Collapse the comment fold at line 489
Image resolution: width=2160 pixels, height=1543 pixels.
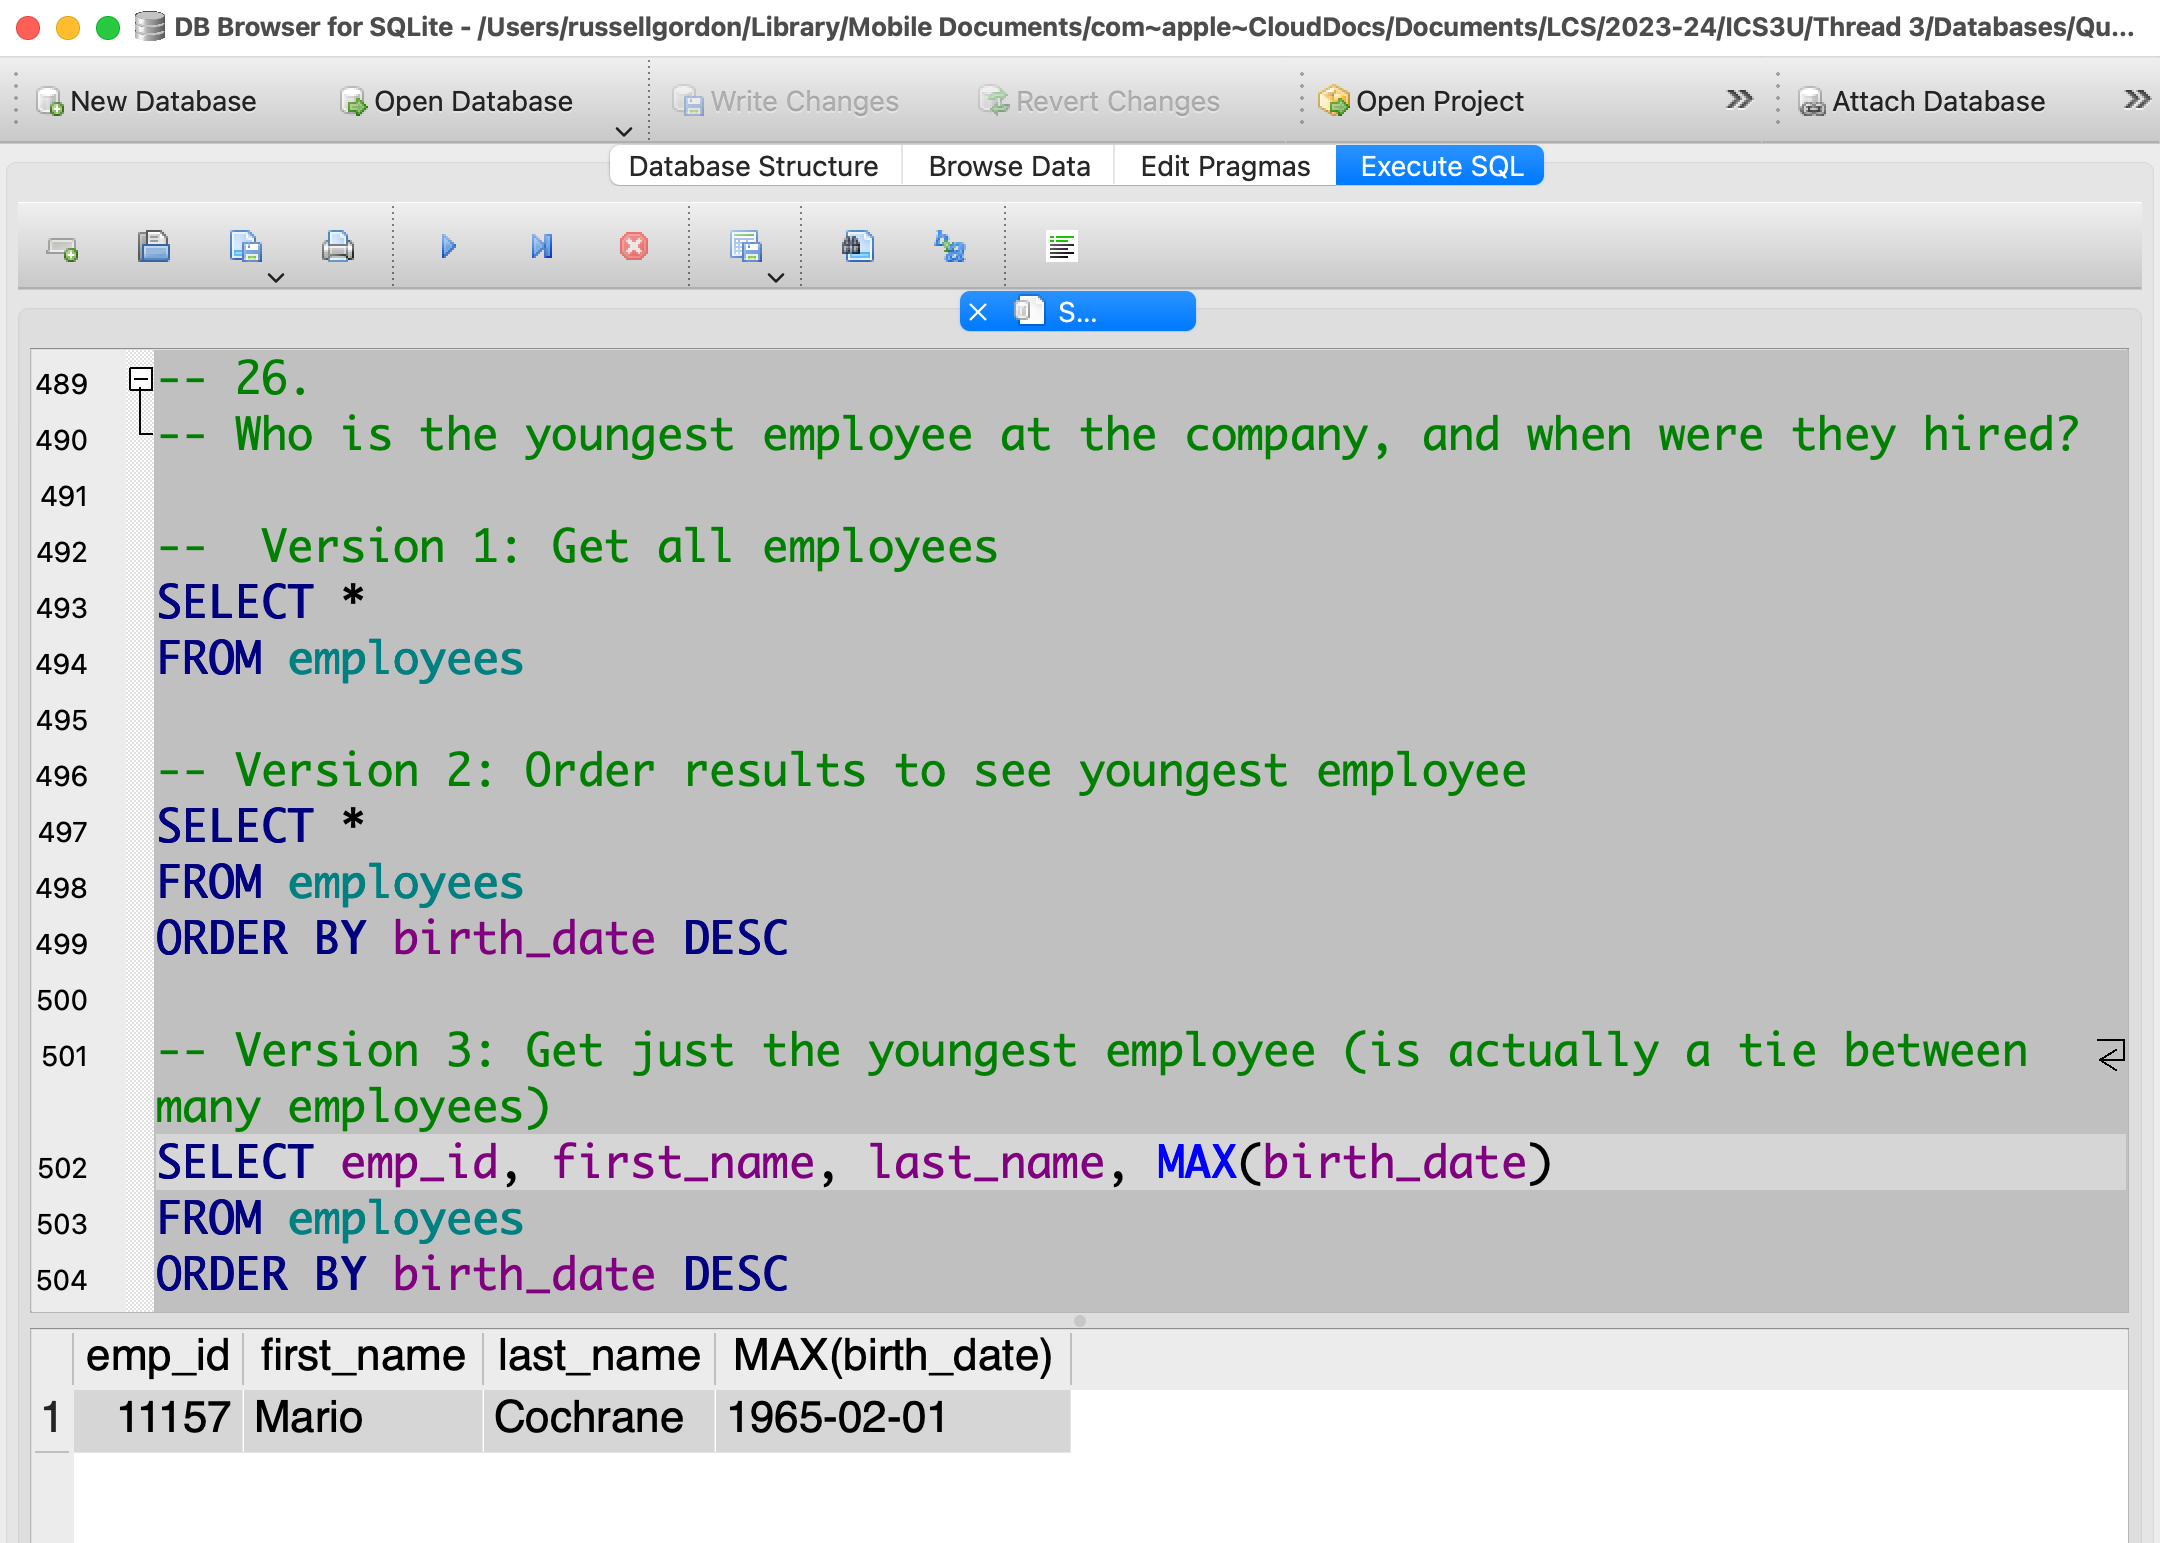(x=141, y=379)
